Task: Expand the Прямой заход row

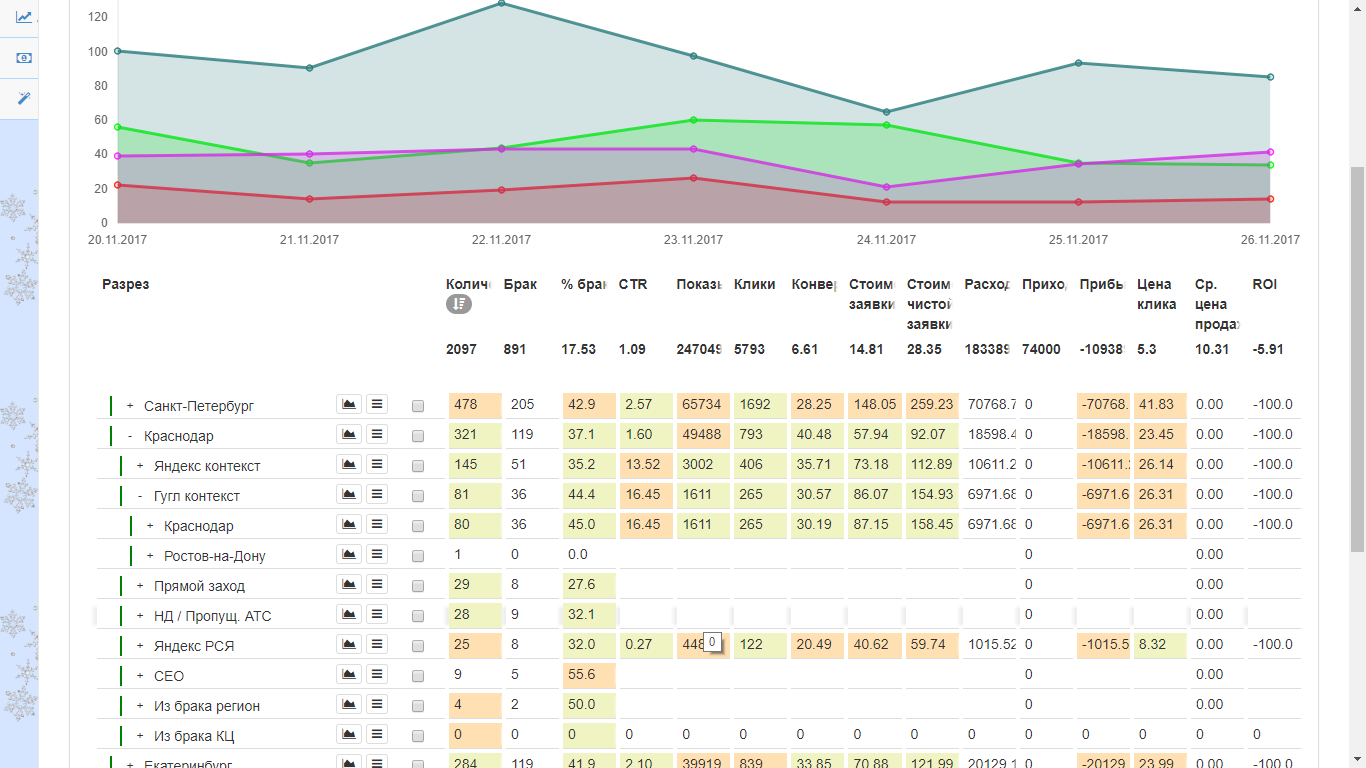Action: pyautogui.click(x=140, y=586)
